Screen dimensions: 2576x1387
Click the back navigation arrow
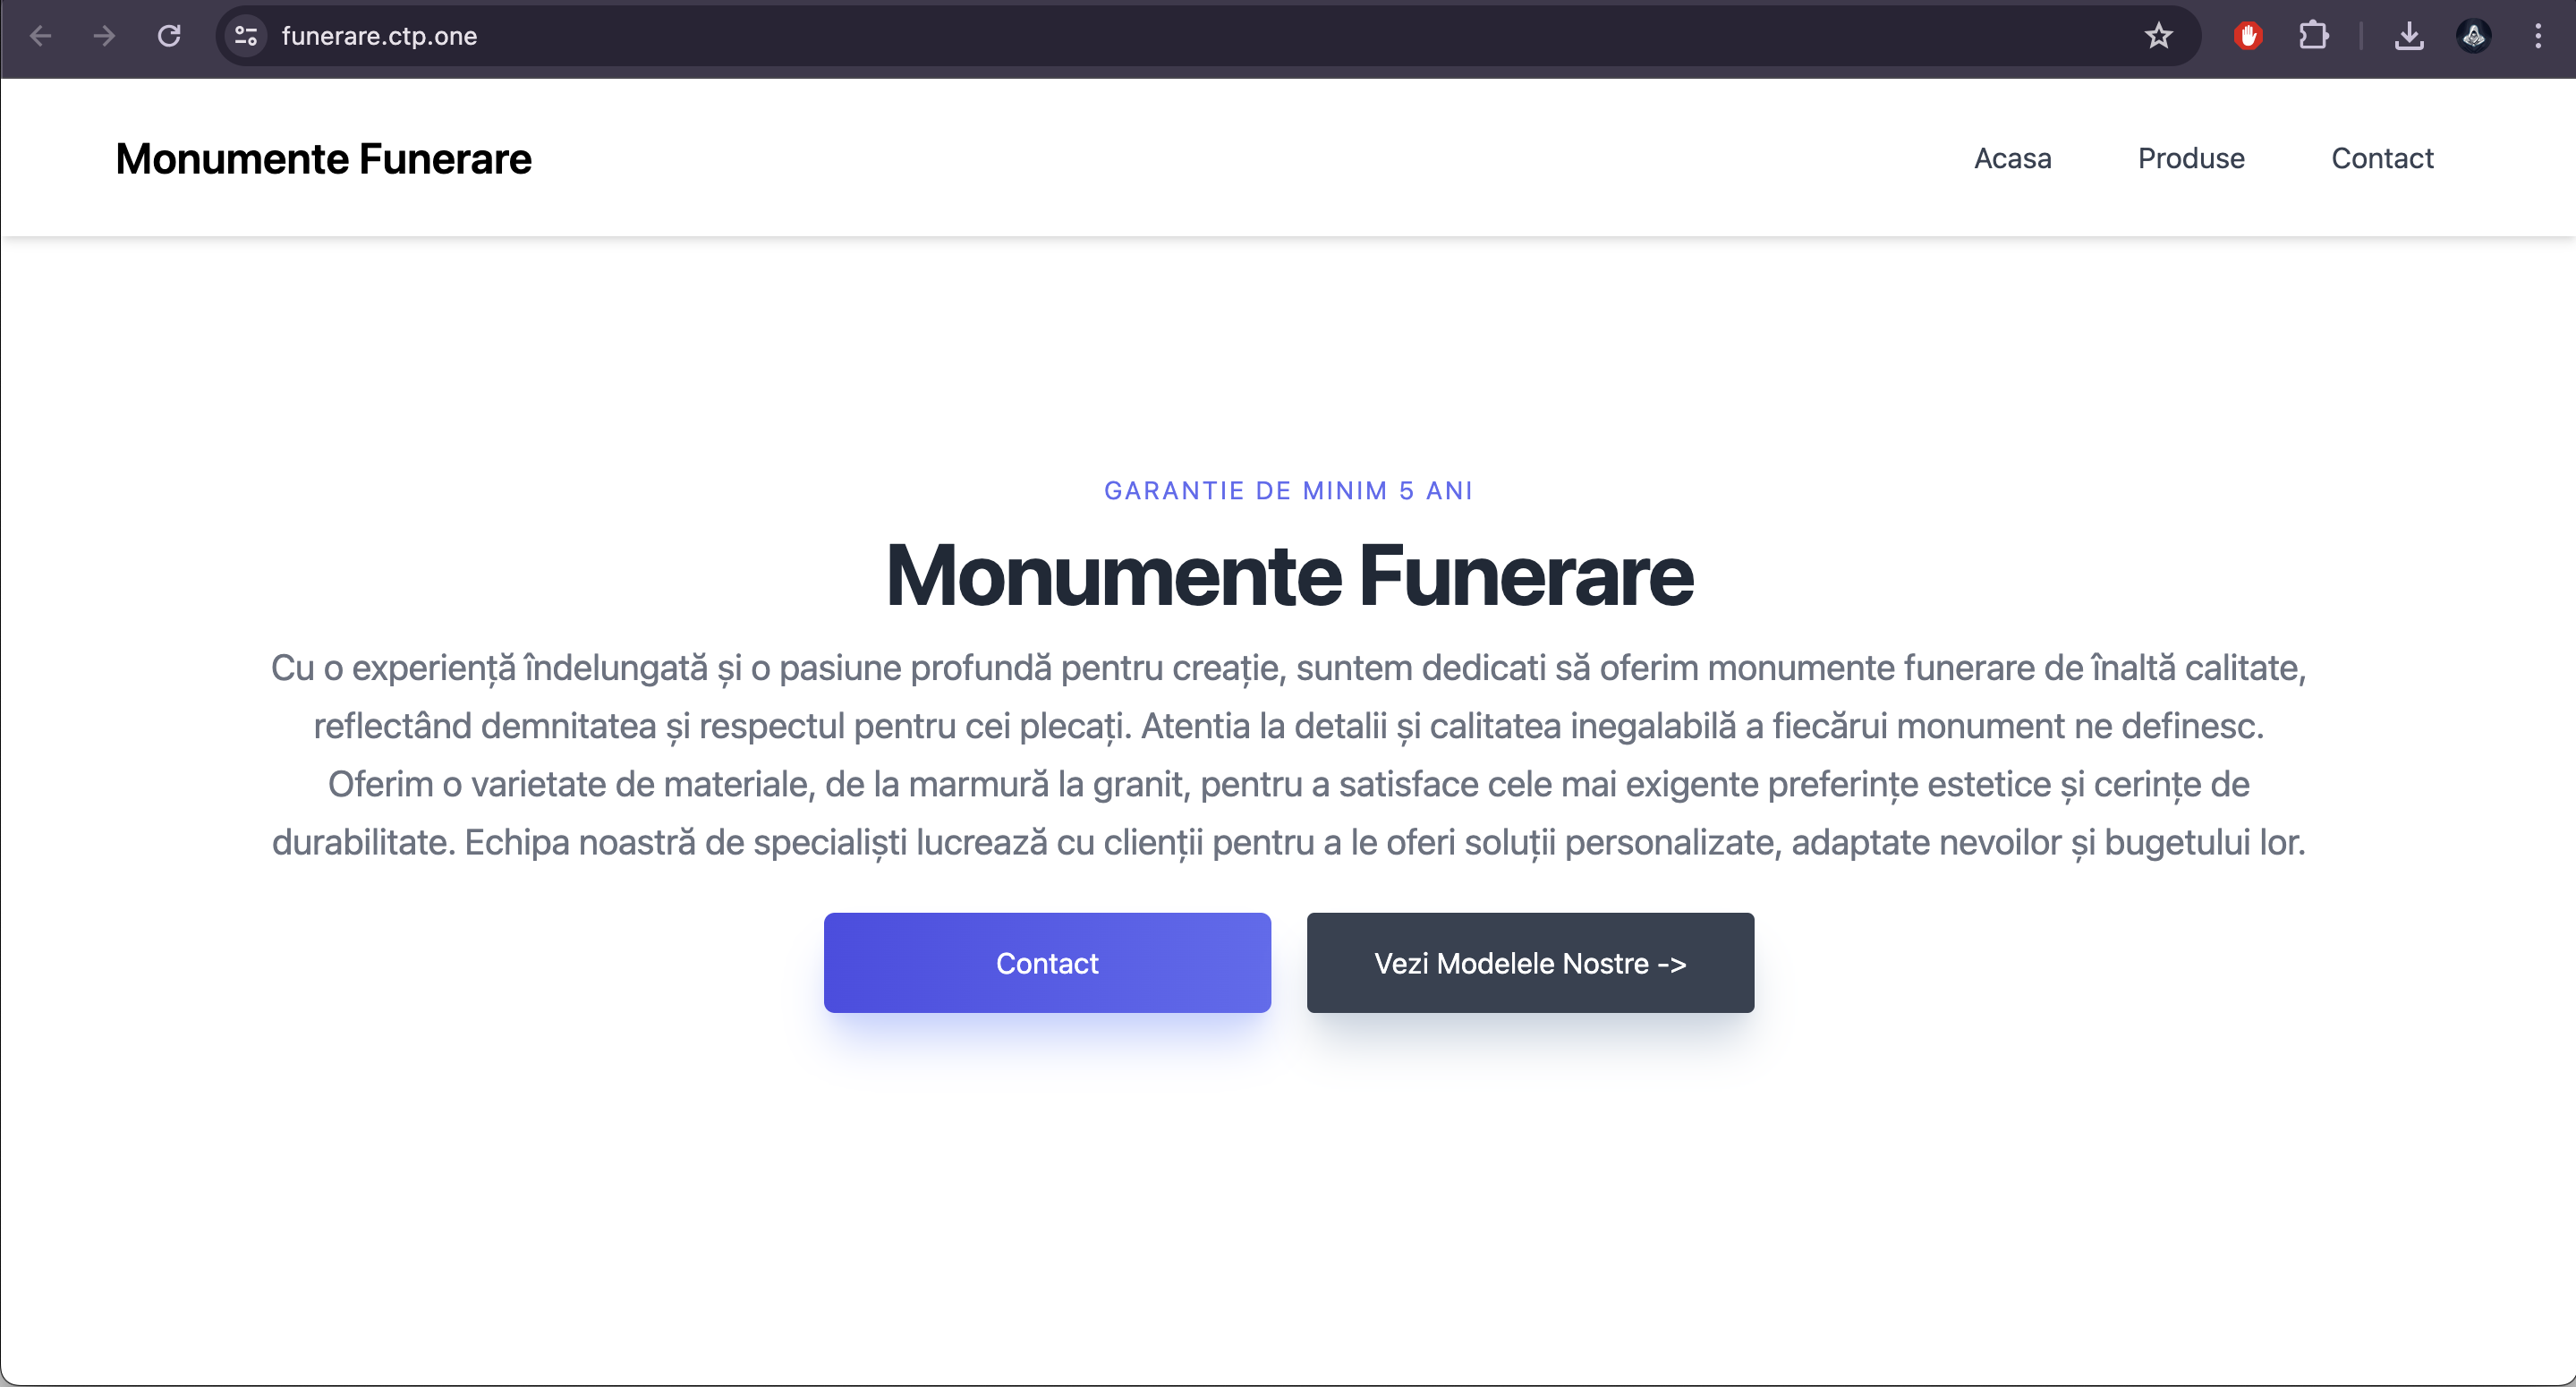(x=40, y=36)
